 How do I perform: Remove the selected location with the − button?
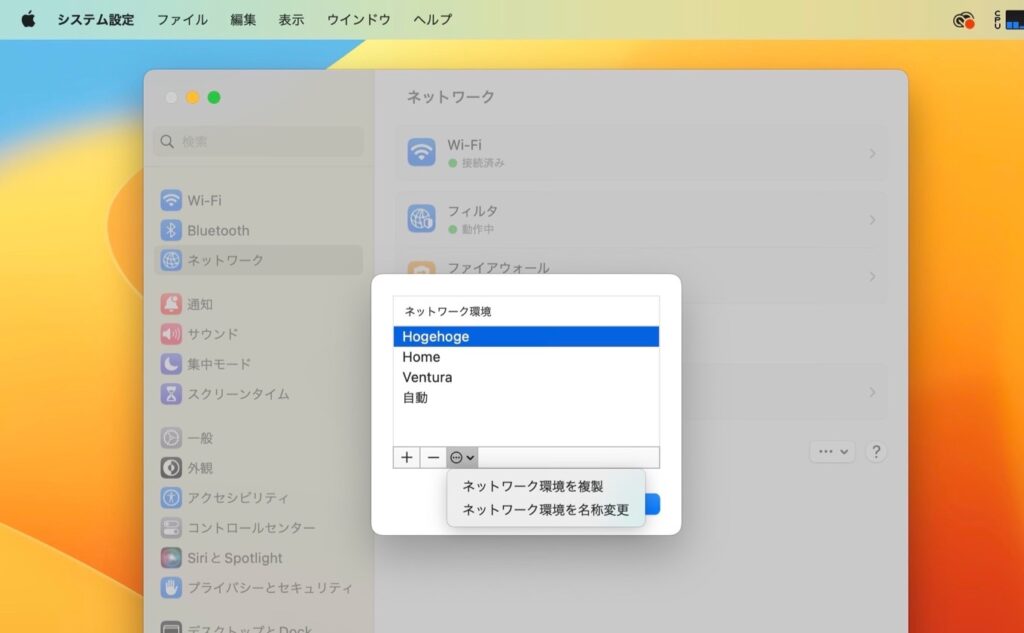tap(433, 457)
